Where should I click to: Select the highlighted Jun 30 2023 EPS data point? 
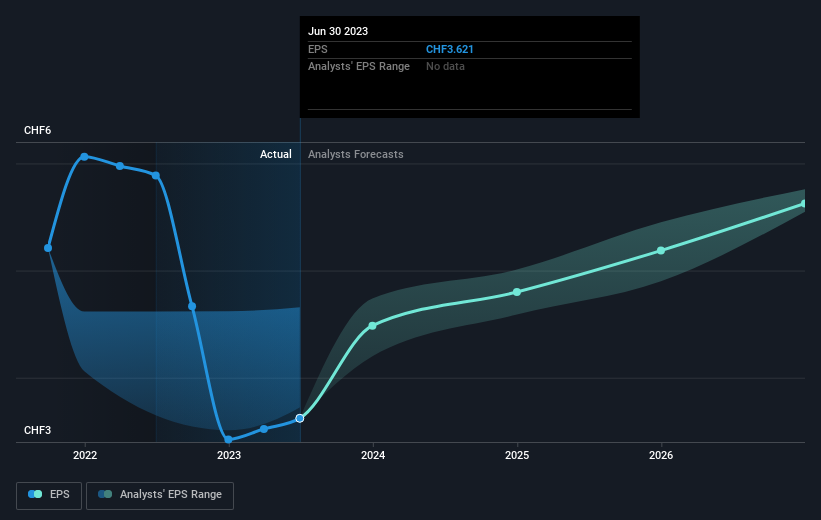pos(299,418)
